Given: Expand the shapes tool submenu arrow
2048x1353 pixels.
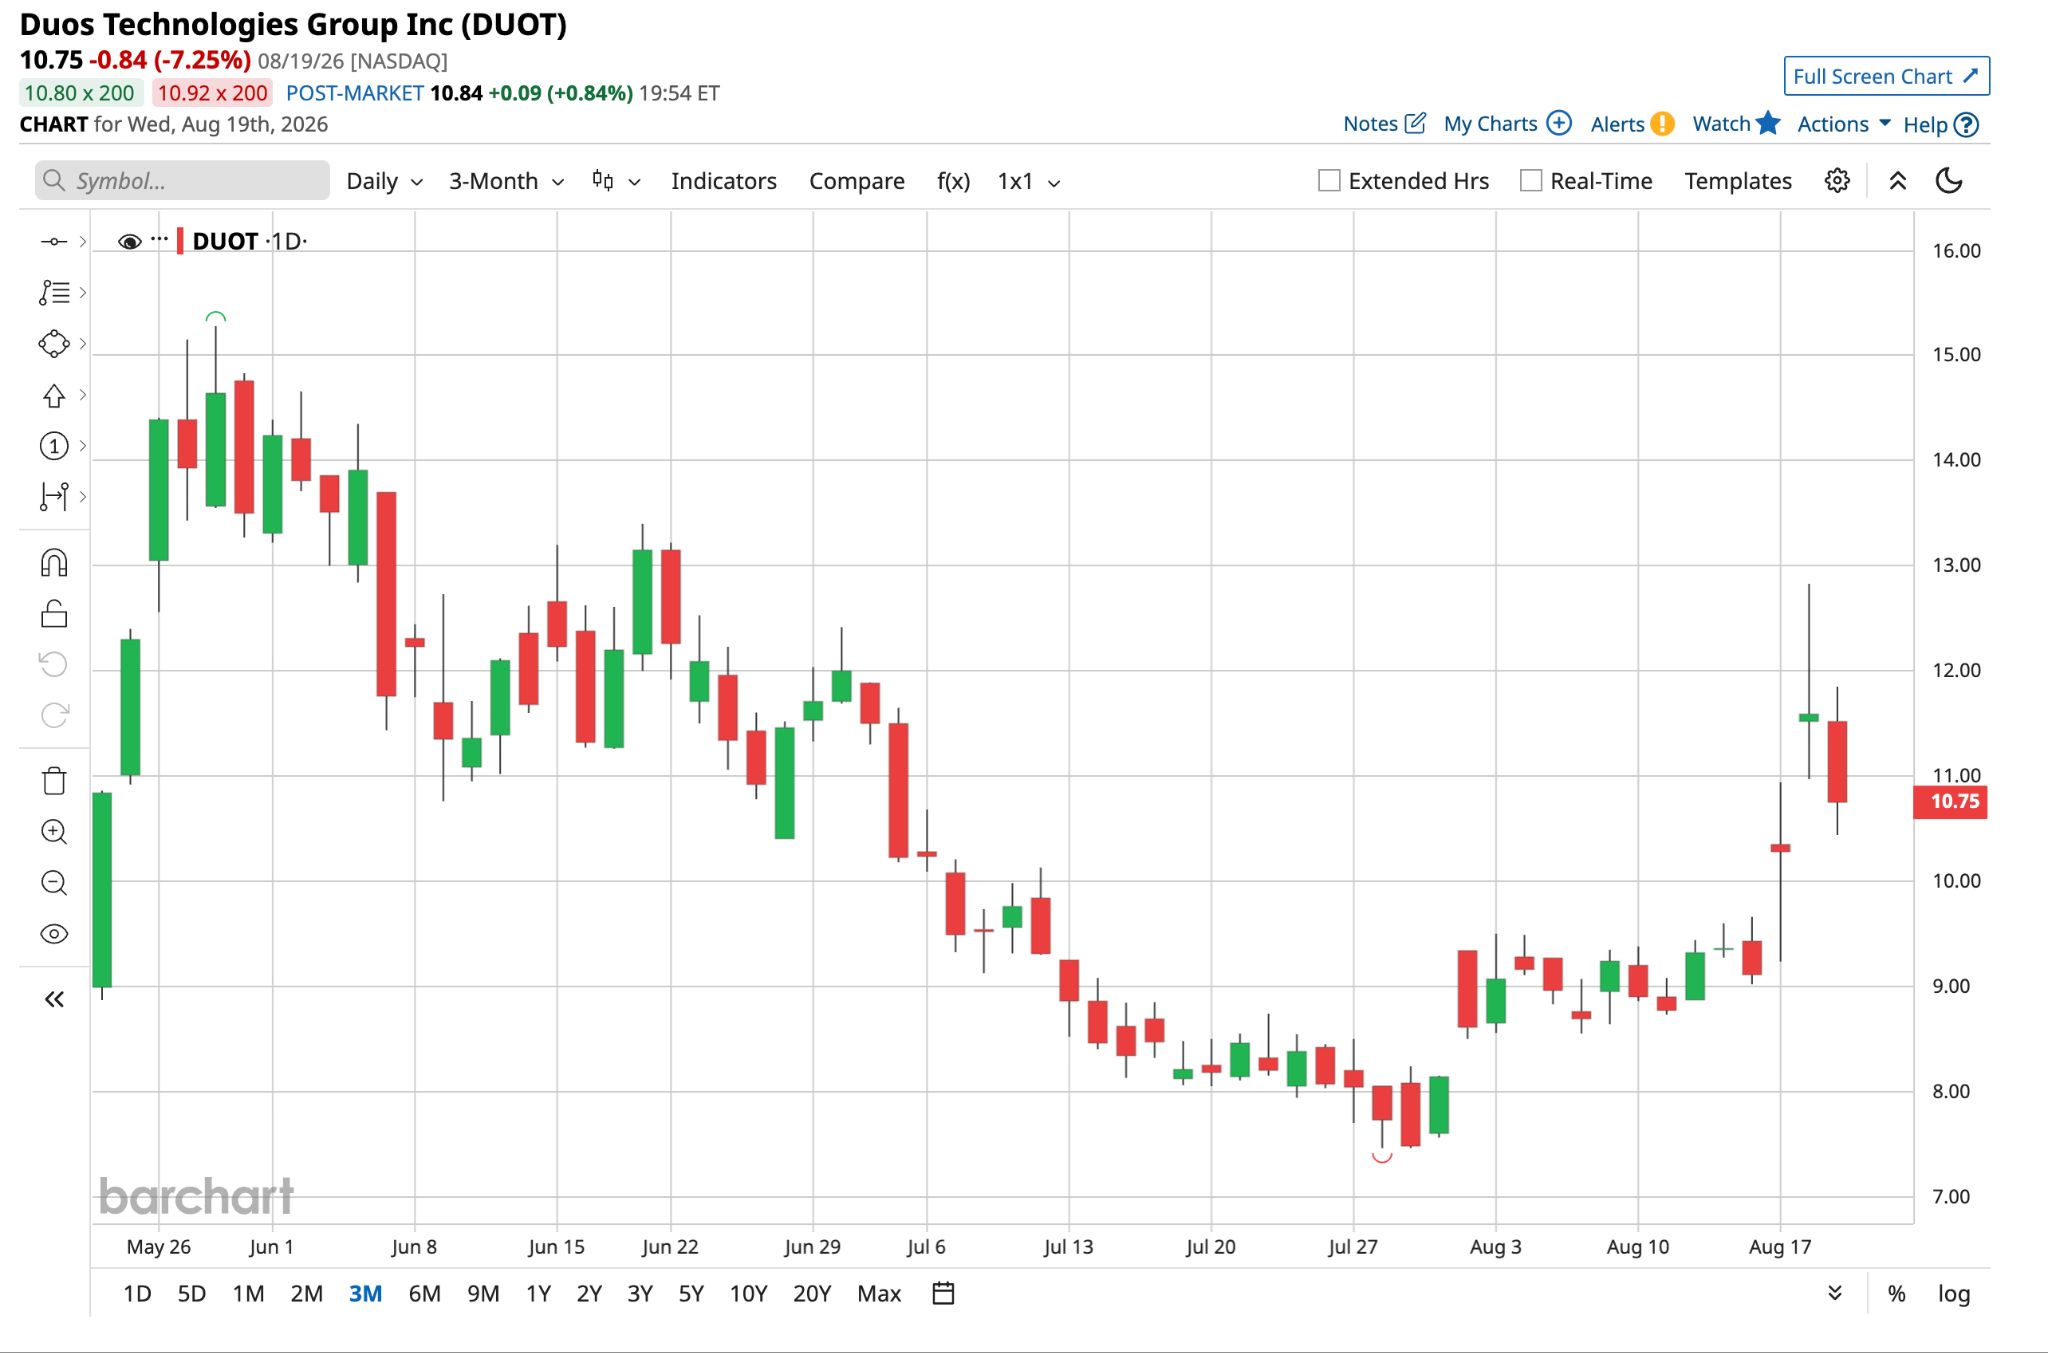Looking at the screenshot, I should pyautogui.click(x=83, y=344).
